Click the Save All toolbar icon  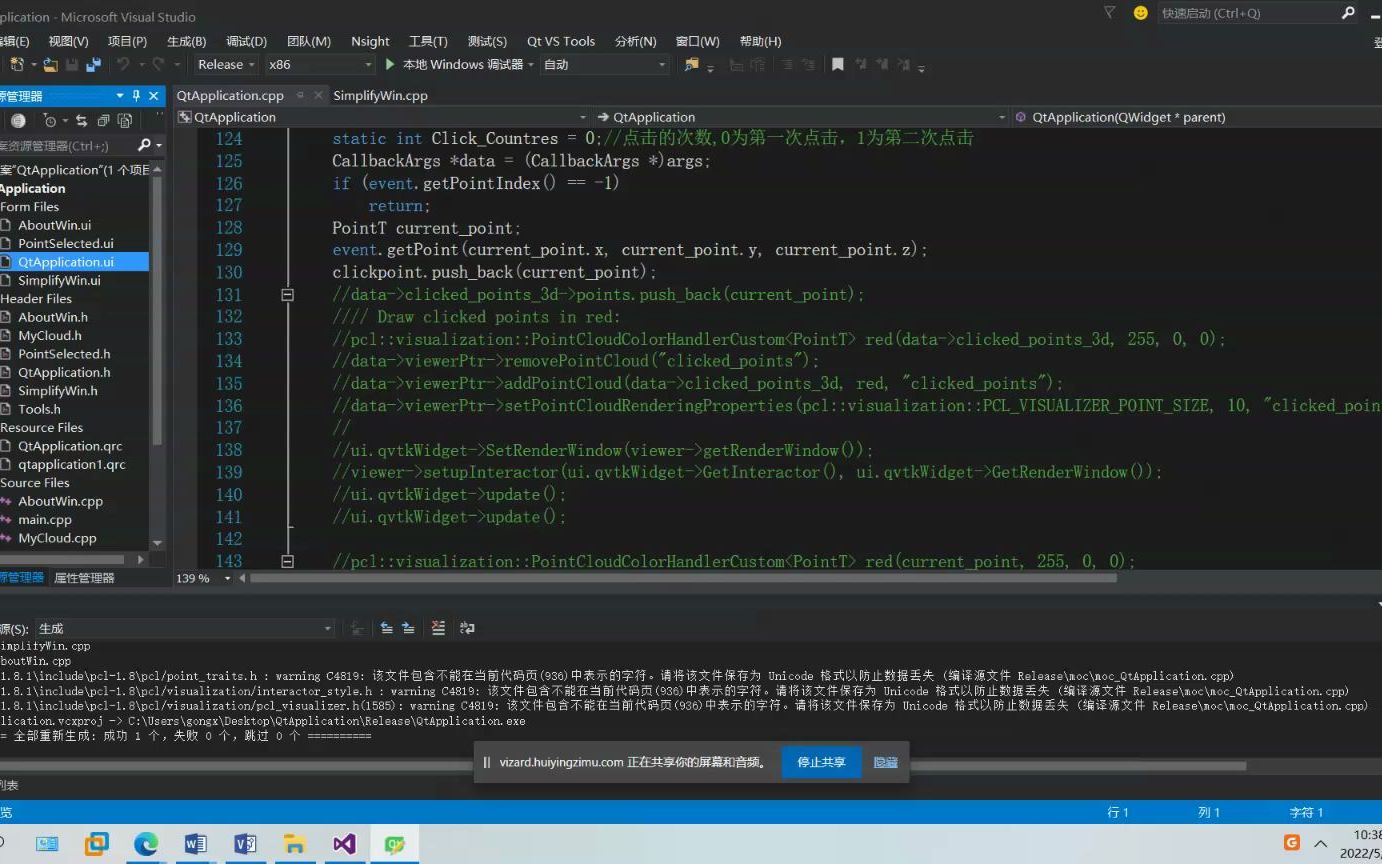click(x=94, y=64)
